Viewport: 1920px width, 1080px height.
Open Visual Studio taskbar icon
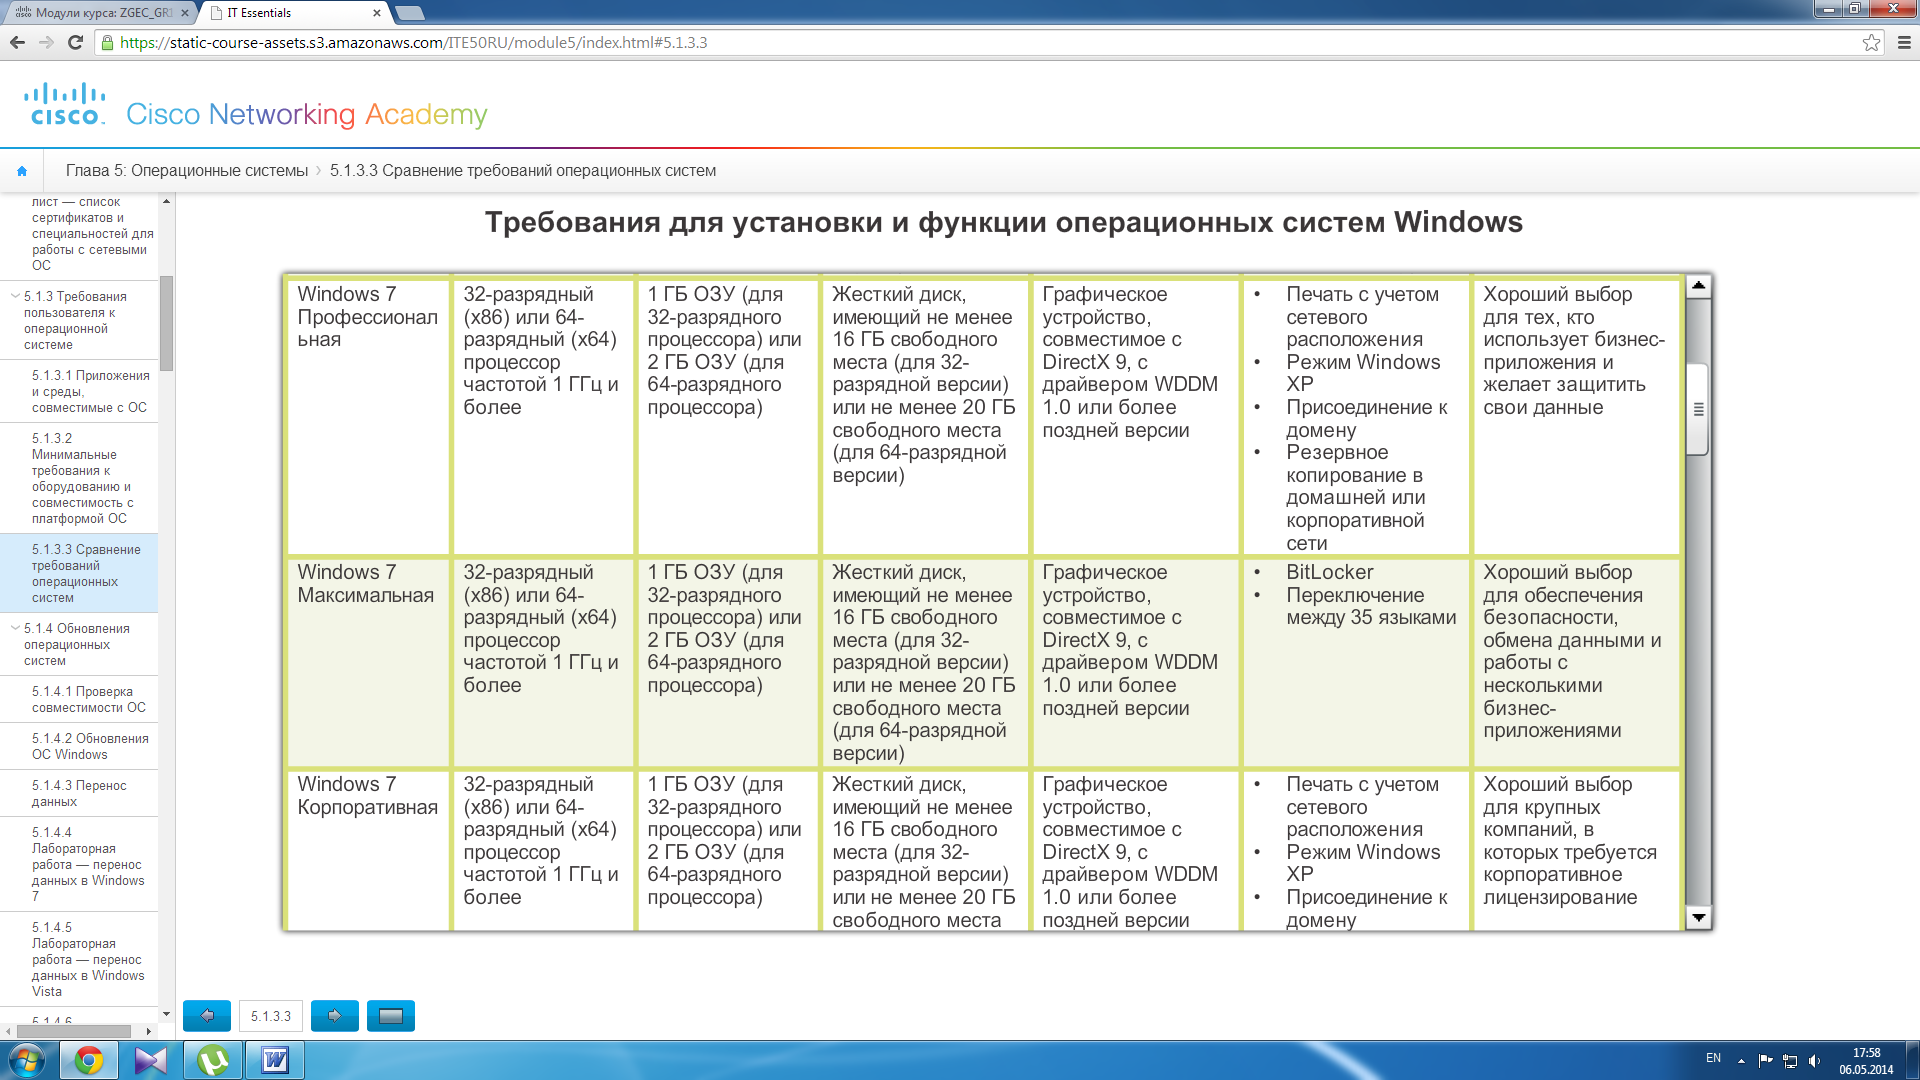point(151,1060)
